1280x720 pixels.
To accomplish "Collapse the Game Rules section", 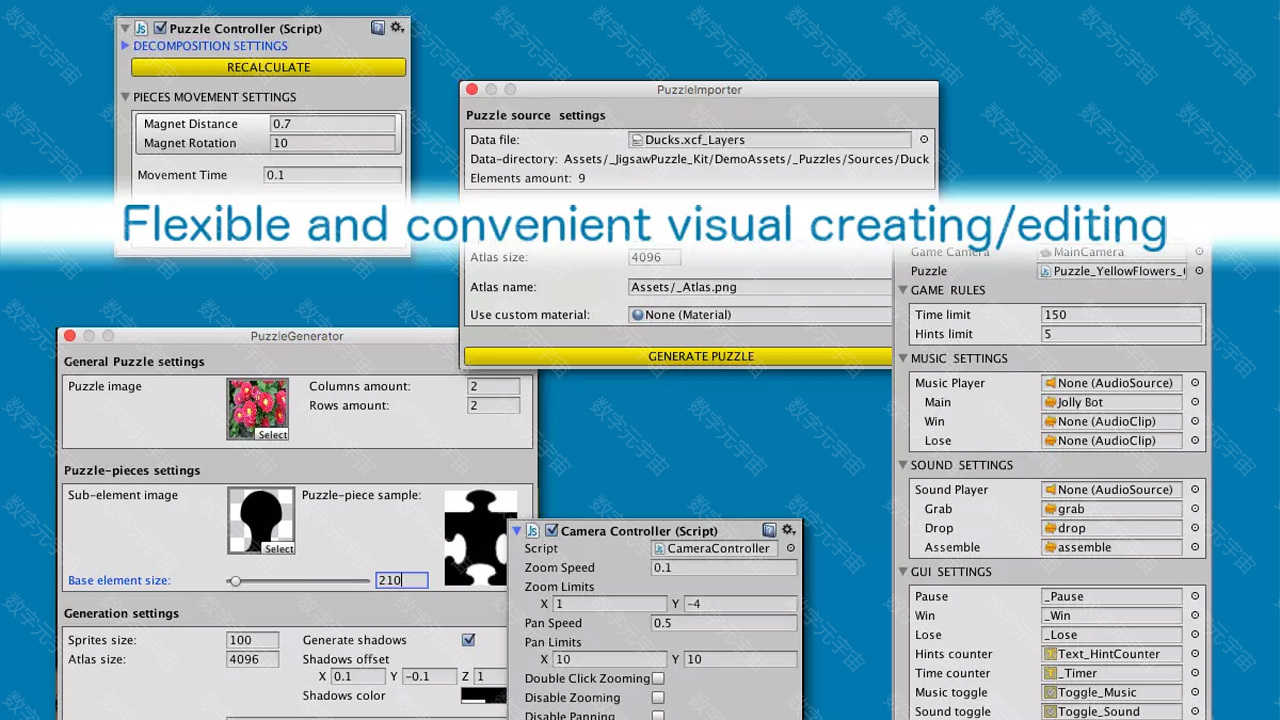I will 903,290.
